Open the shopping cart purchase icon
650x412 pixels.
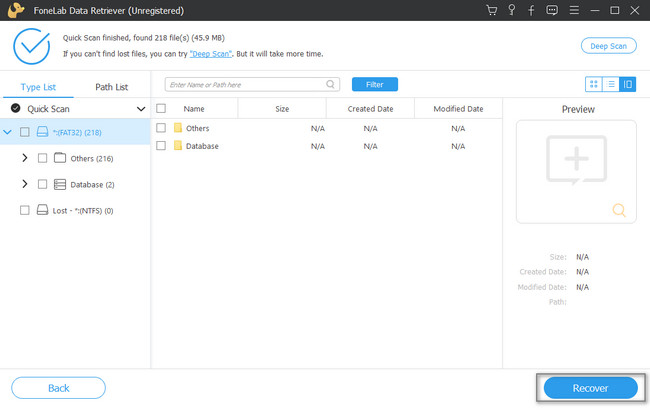(x=492, y=10)
